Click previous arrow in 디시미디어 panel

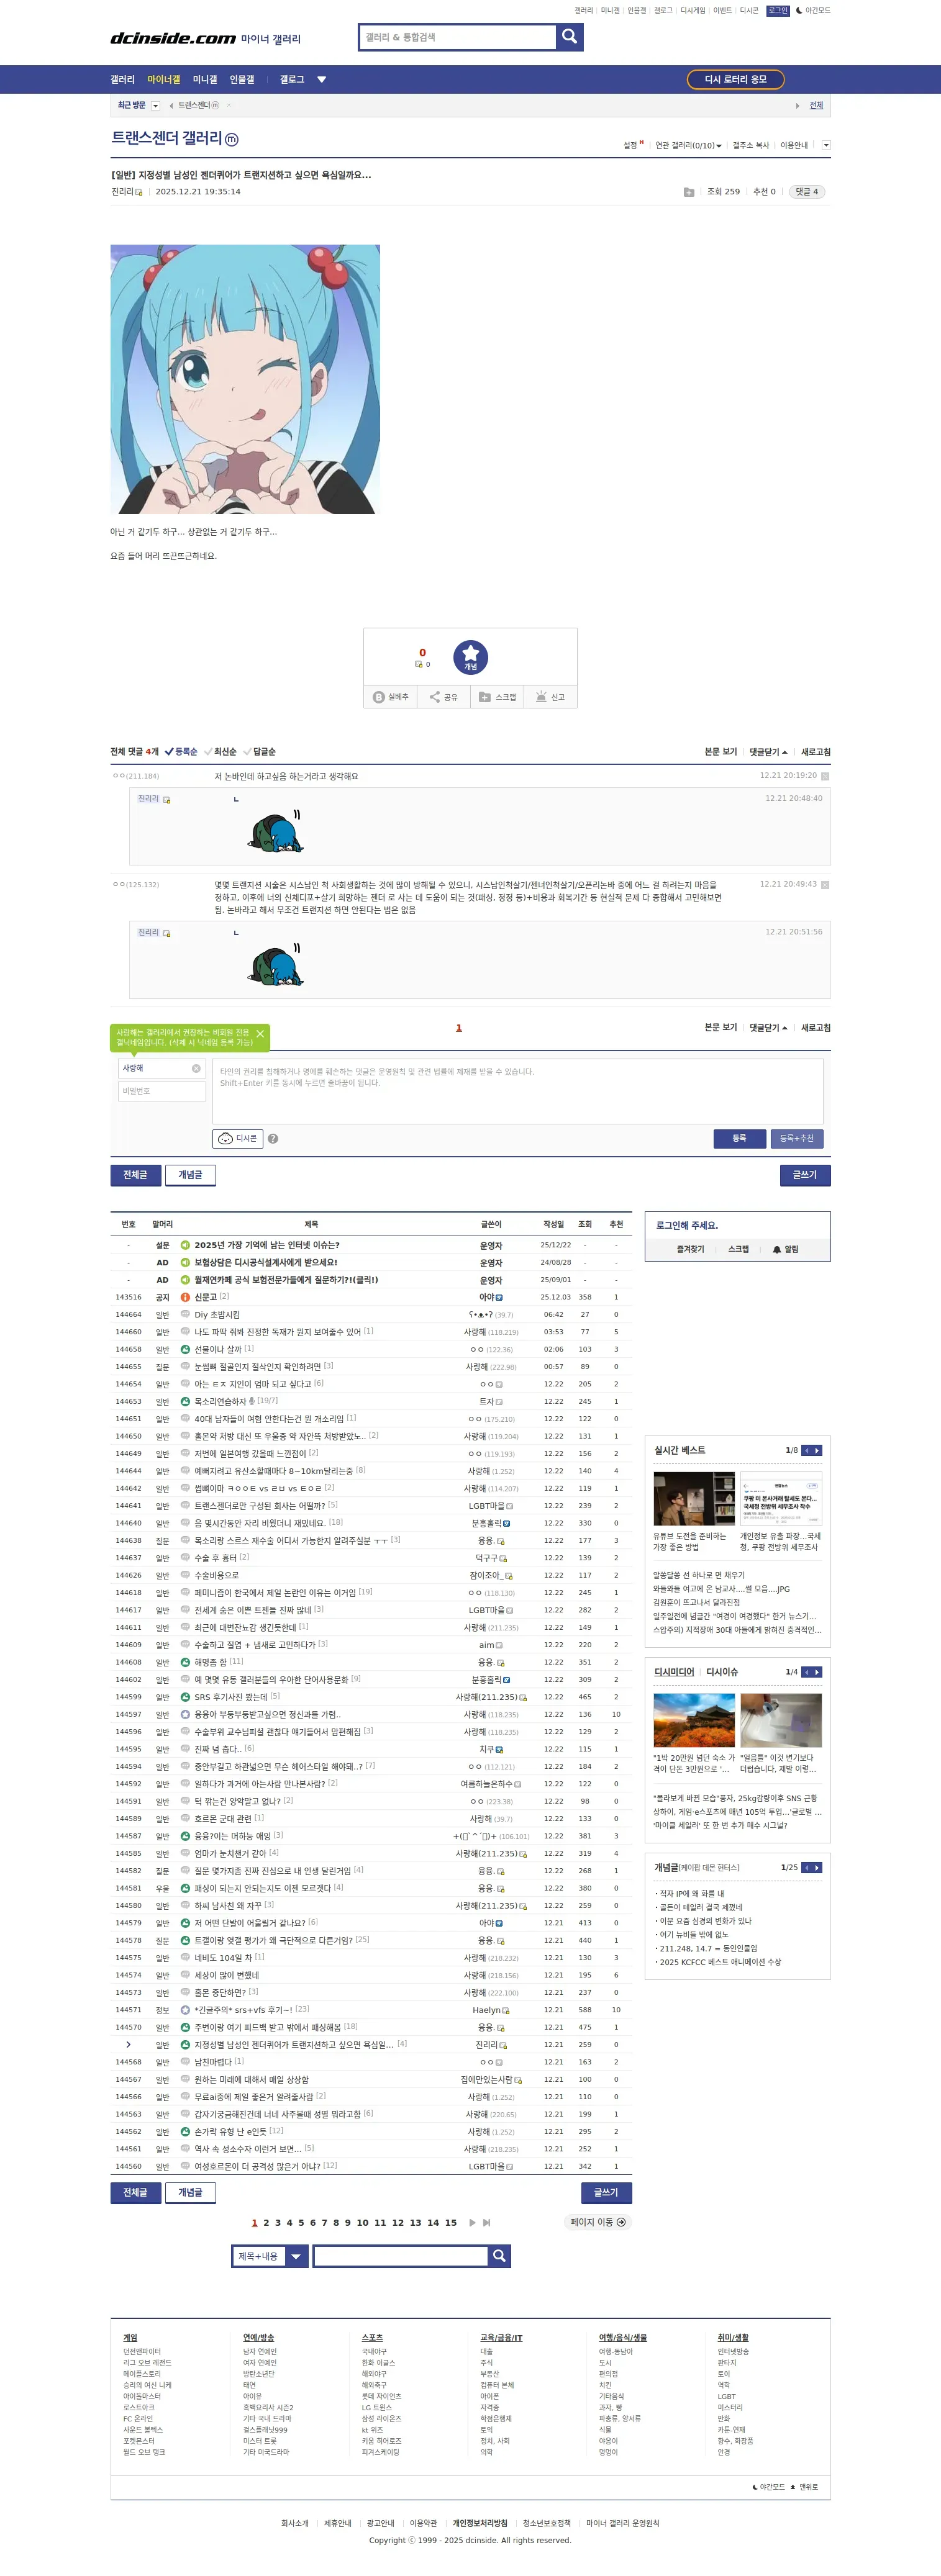(x=807, y=1672)
